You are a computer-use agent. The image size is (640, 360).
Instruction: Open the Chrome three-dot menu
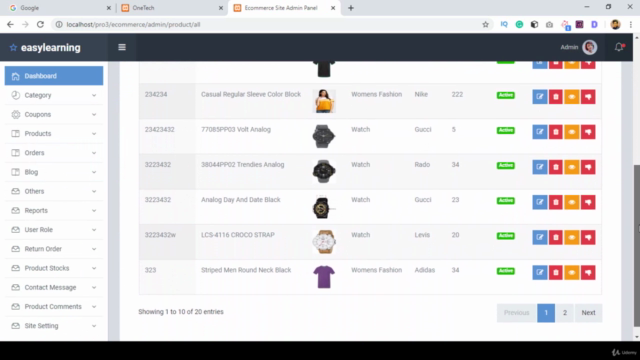[631, 24]
